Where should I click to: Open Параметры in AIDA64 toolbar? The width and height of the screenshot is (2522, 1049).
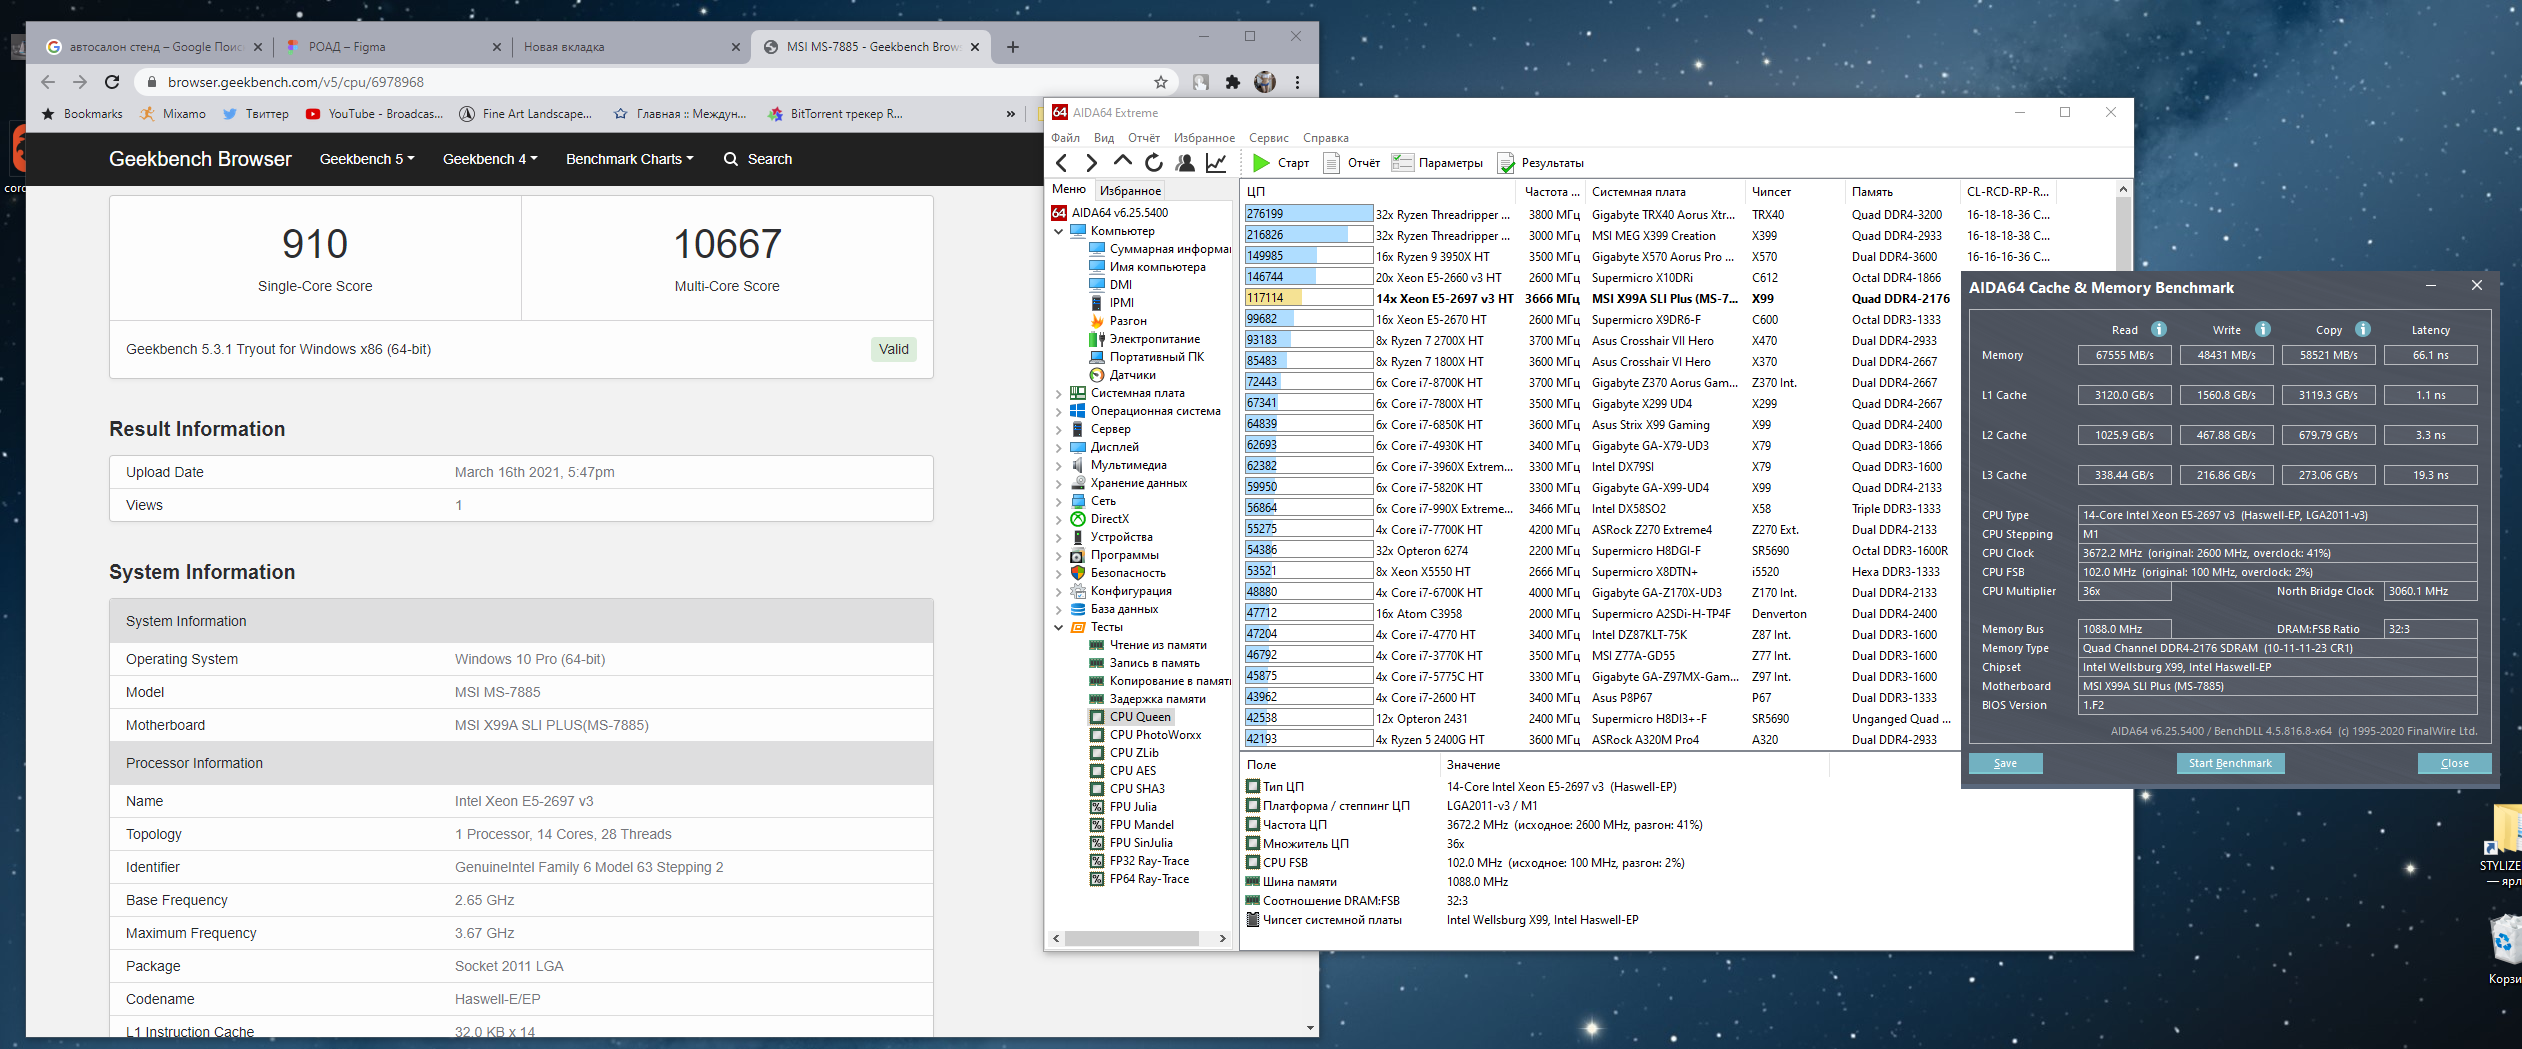point(1438,163)
